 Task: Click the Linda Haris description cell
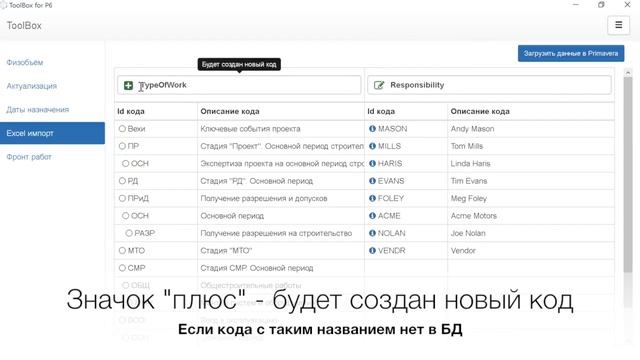(x=531, y=163)
